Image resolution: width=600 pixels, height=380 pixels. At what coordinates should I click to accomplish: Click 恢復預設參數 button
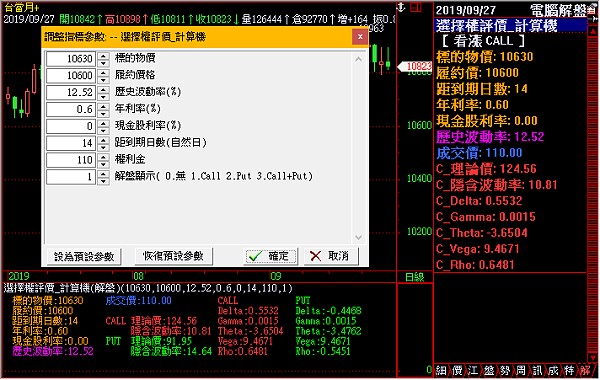point(173,256)
